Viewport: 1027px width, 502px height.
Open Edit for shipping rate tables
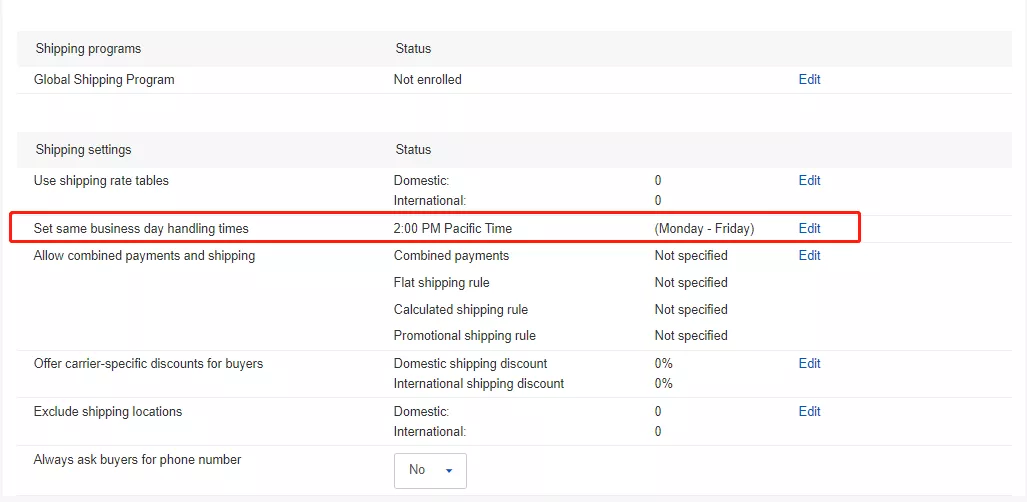(x=809, y=181)
